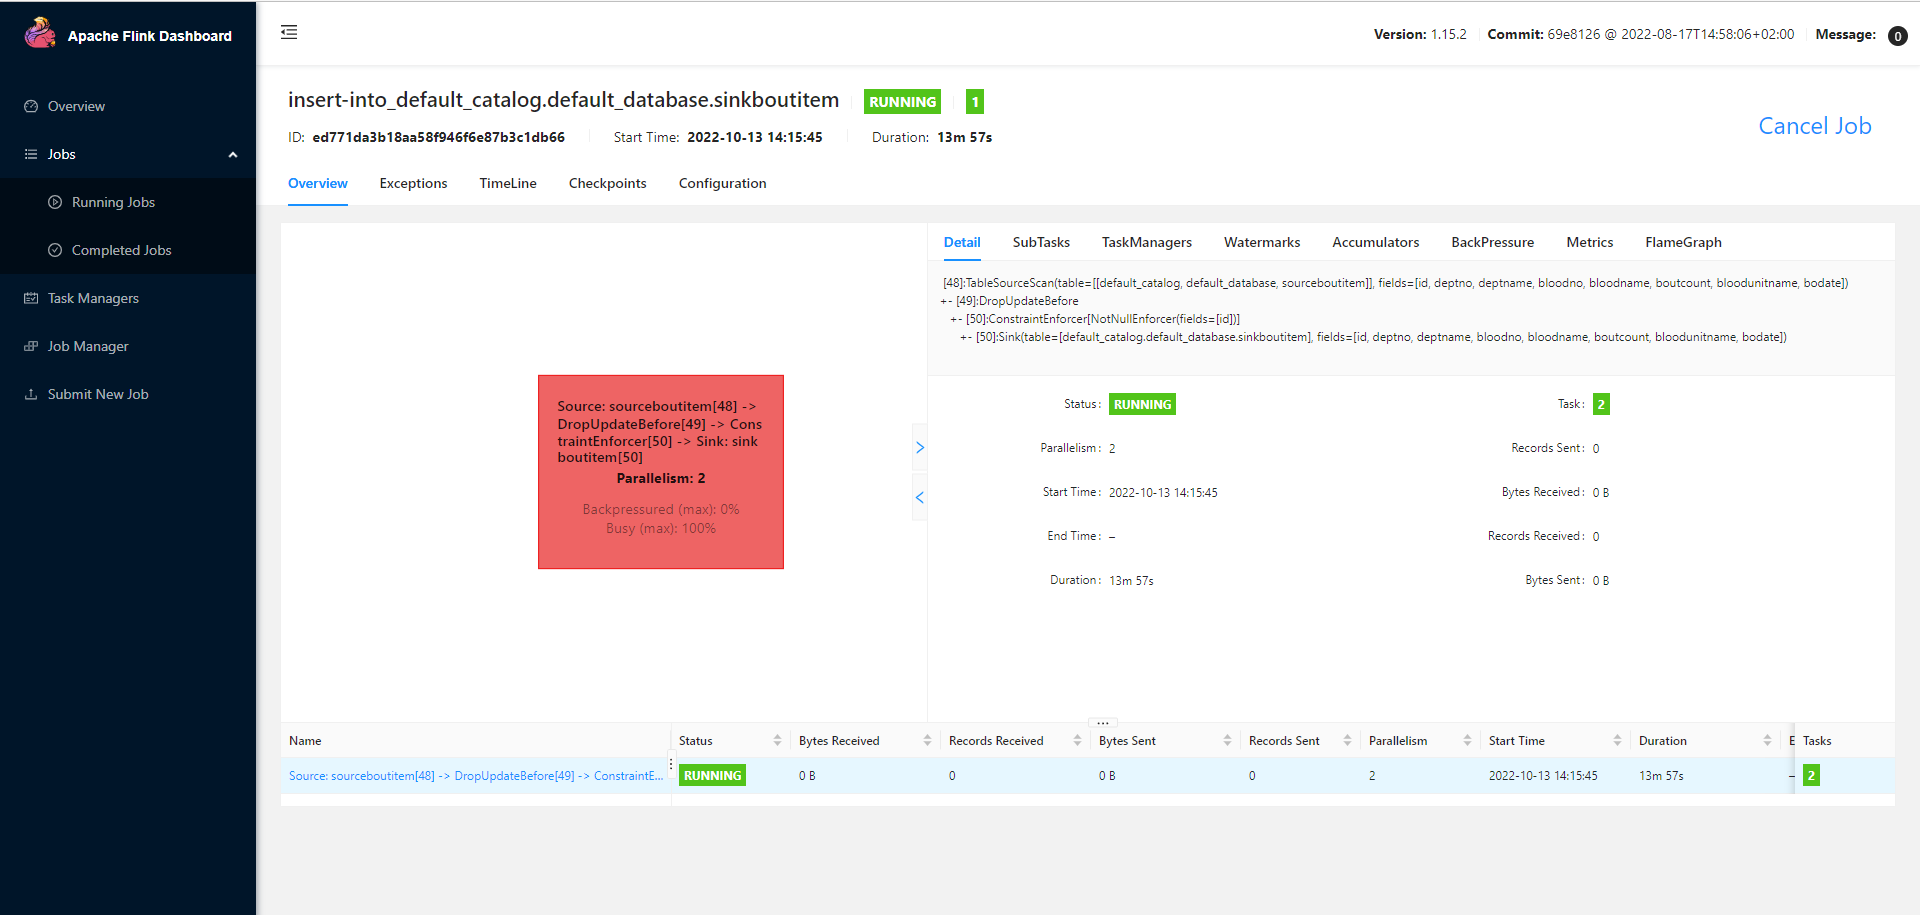The image size is (1920, 915).
Task: Click the Task Managers icon in the sidebar
Action: click(31, 298)
